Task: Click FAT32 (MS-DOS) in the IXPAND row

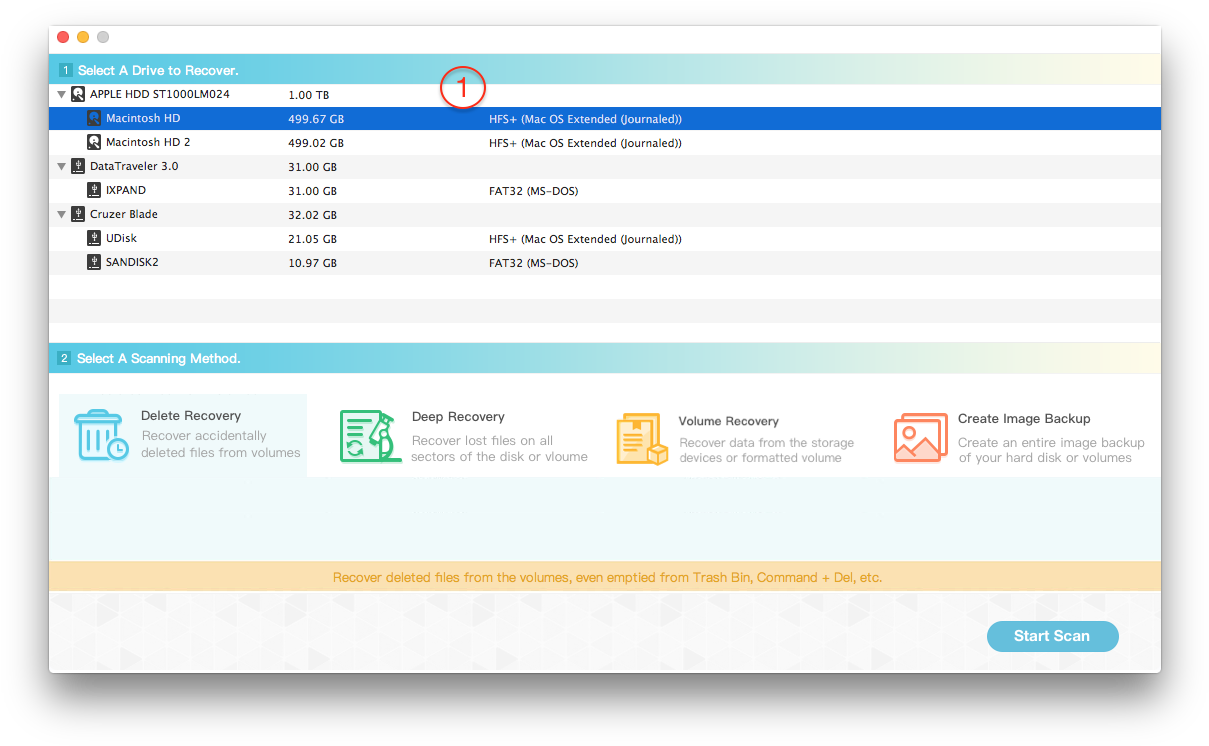Action: [533, 191]
